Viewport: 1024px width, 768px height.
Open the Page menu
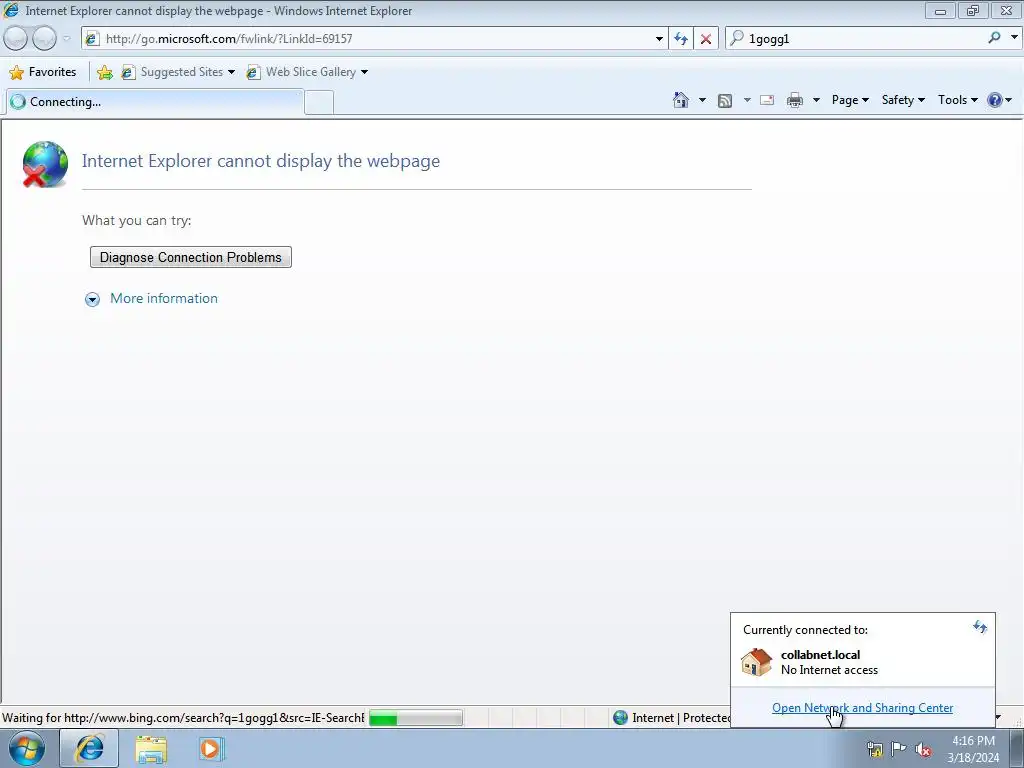coord(850,100)
